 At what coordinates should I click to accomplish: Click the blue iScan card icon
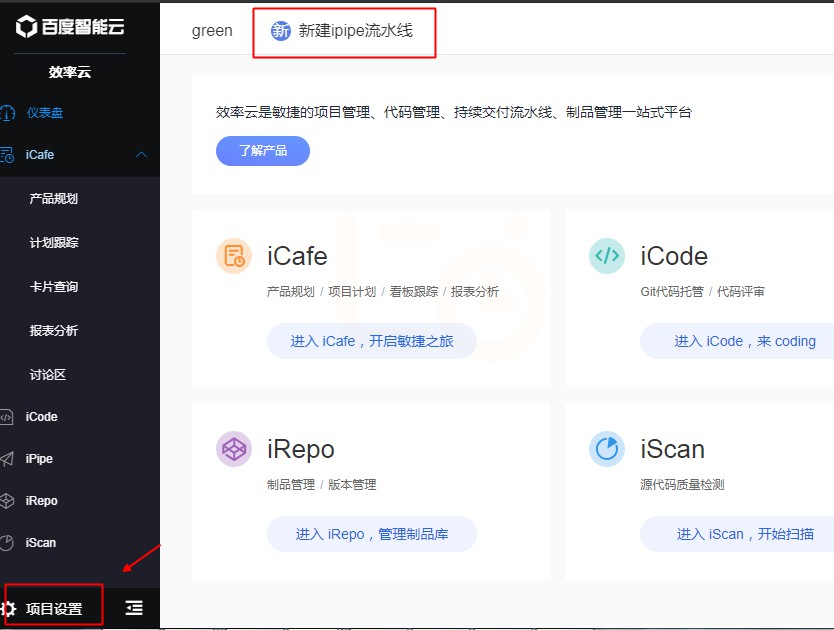pyautogui.click(x=607, y=449)
